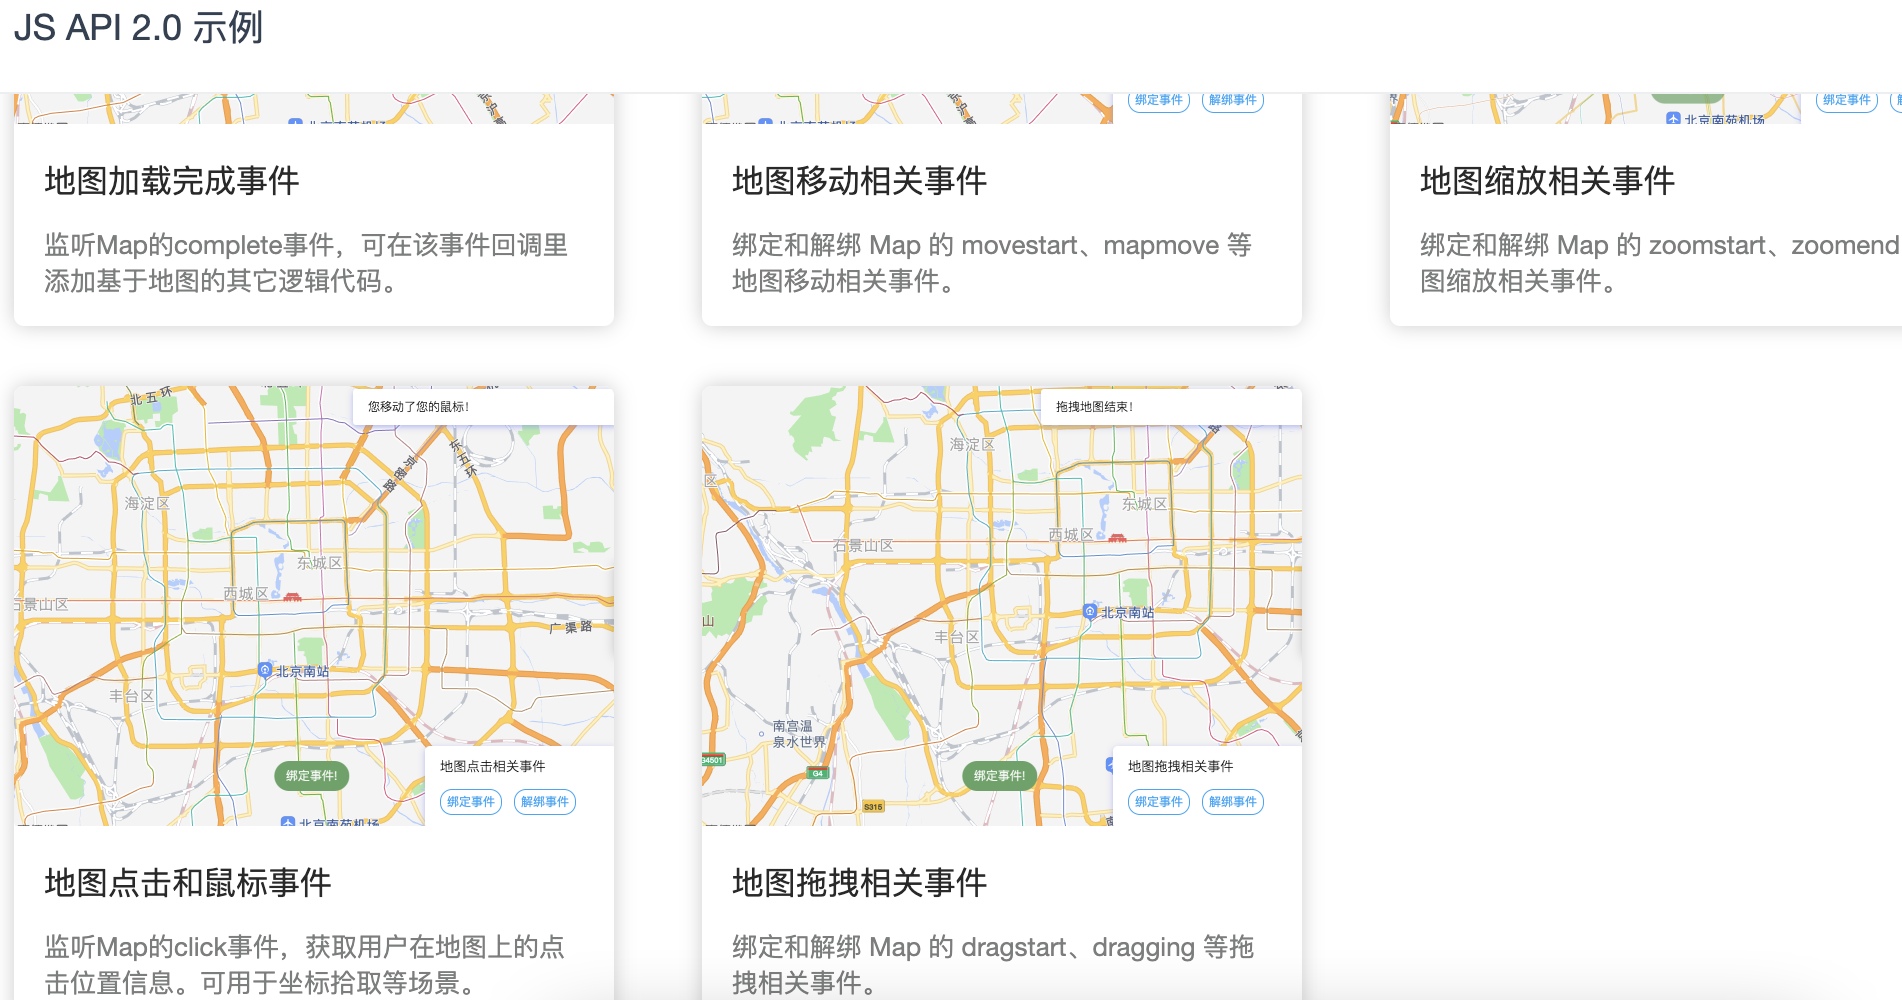Click the green 绑定事件! toast in the 地图点击和鼠标事件 map

[x=312, y=776]
